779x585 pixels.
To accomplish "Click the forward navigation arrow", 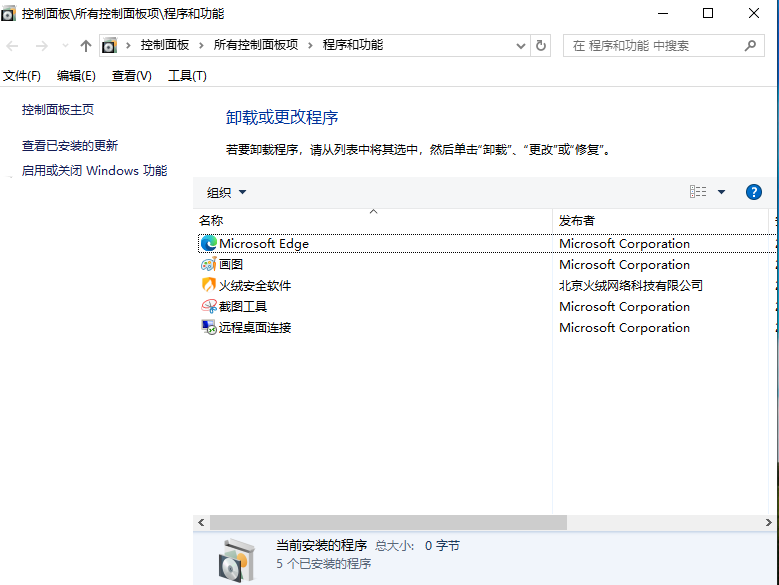I will [x=42, y=46].
